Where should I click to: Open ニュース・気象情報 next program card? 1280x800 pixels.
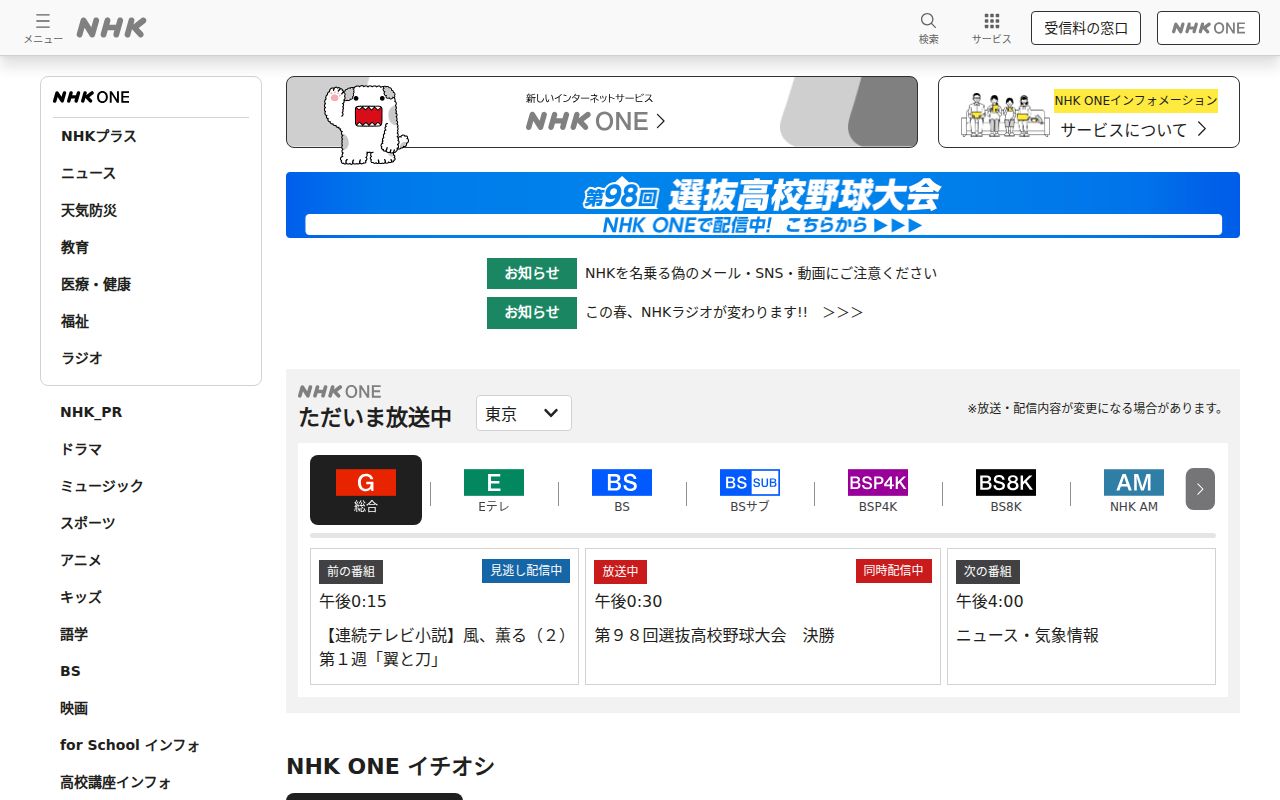click(1081, 616)
